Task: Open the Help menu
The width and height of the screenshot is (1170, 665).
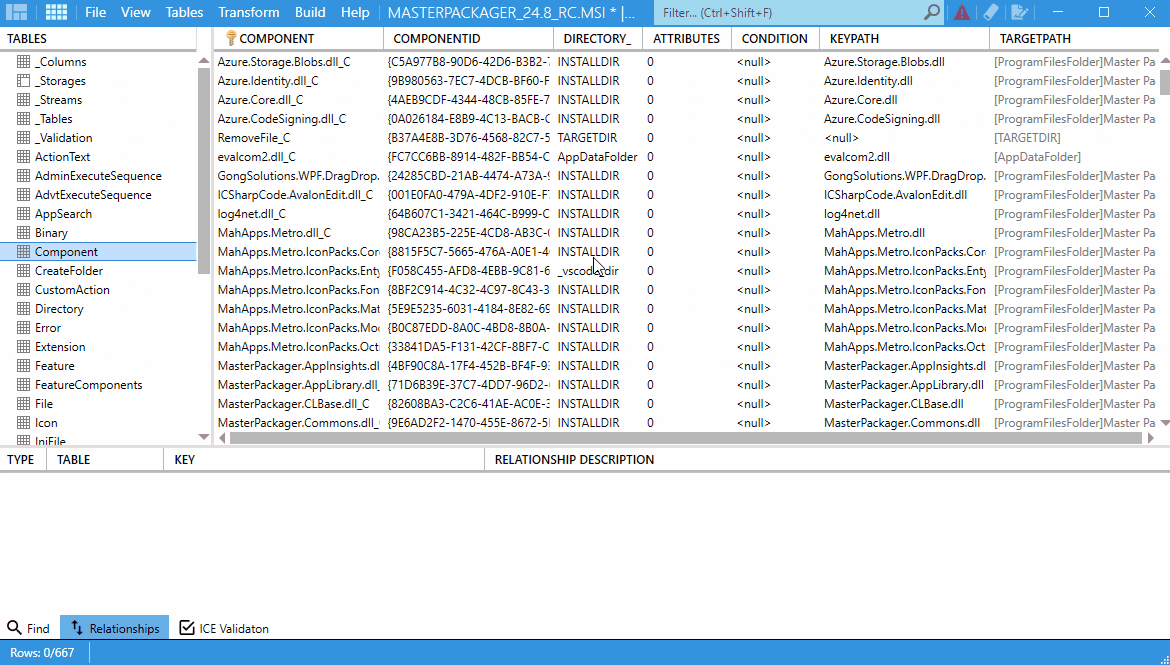Action: coord(355,12)
